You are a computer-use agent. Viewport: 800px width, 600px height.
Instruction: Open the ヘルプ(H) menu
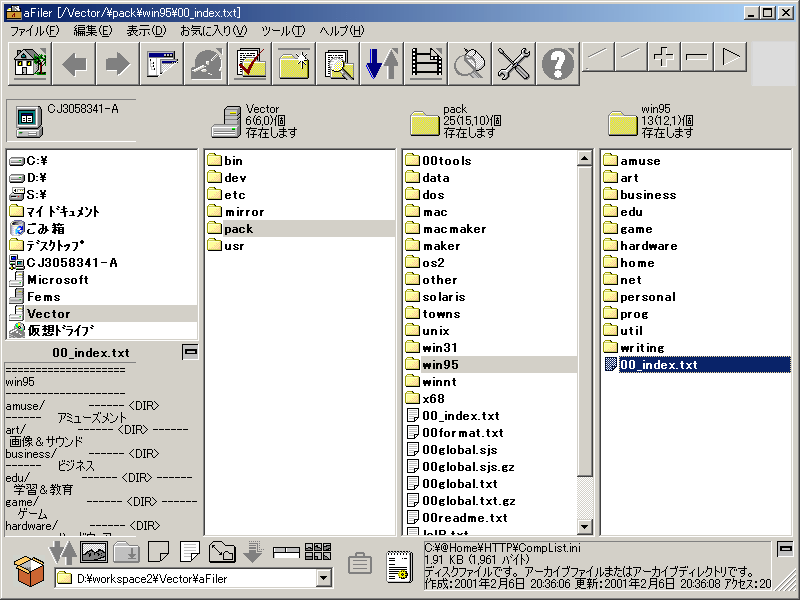[x=342, y=31]
